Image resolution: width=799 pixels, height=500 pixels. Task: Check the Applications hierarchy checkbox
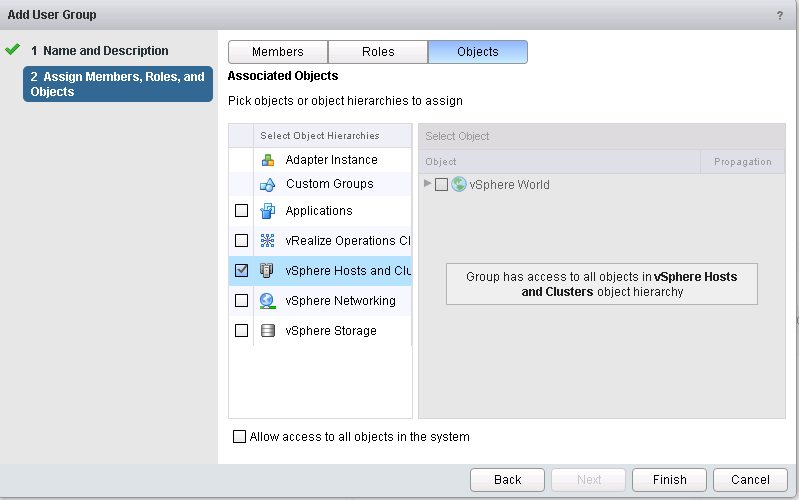pyautogui.click(x=242, y=210)
